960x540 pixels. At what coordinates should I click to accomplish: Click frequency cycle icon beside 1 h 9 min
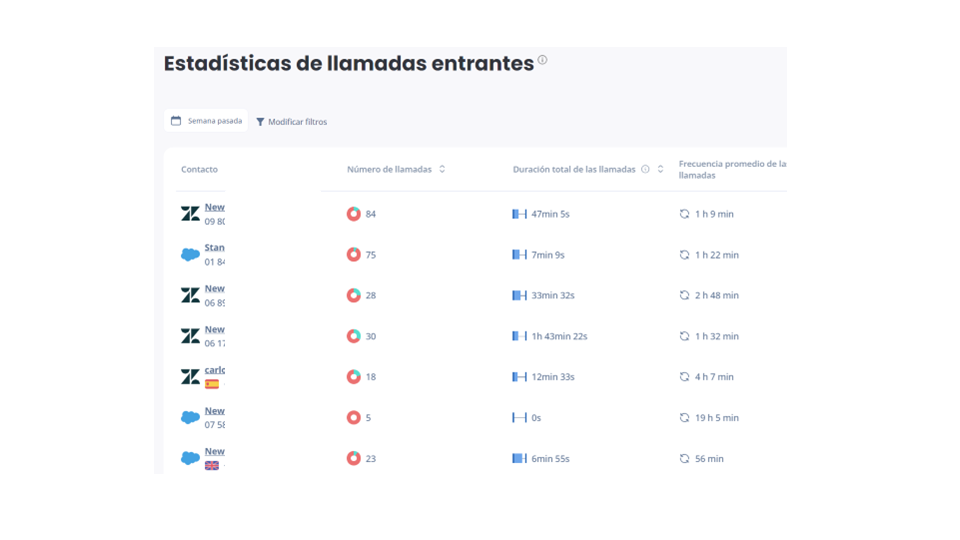coord(684,214)
